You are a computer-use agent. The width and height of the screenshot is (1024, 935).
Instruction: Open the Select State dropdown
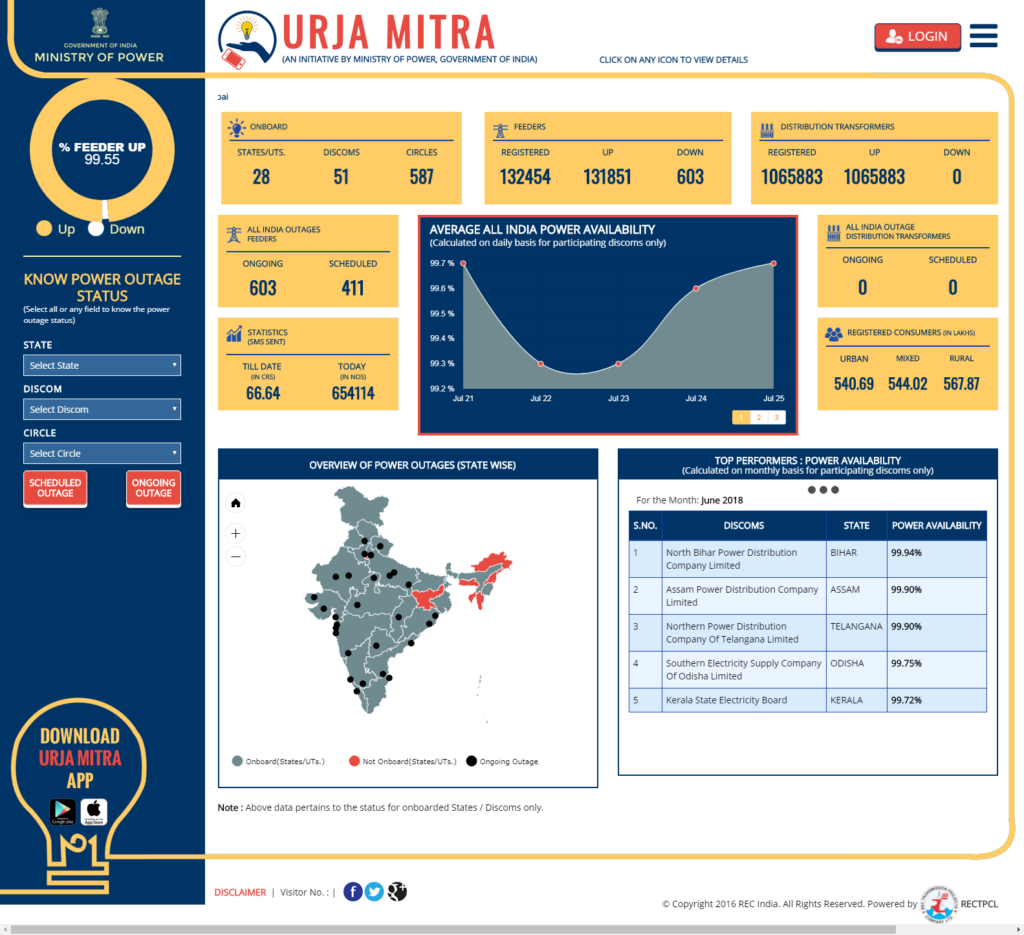(x=101, y=366)
